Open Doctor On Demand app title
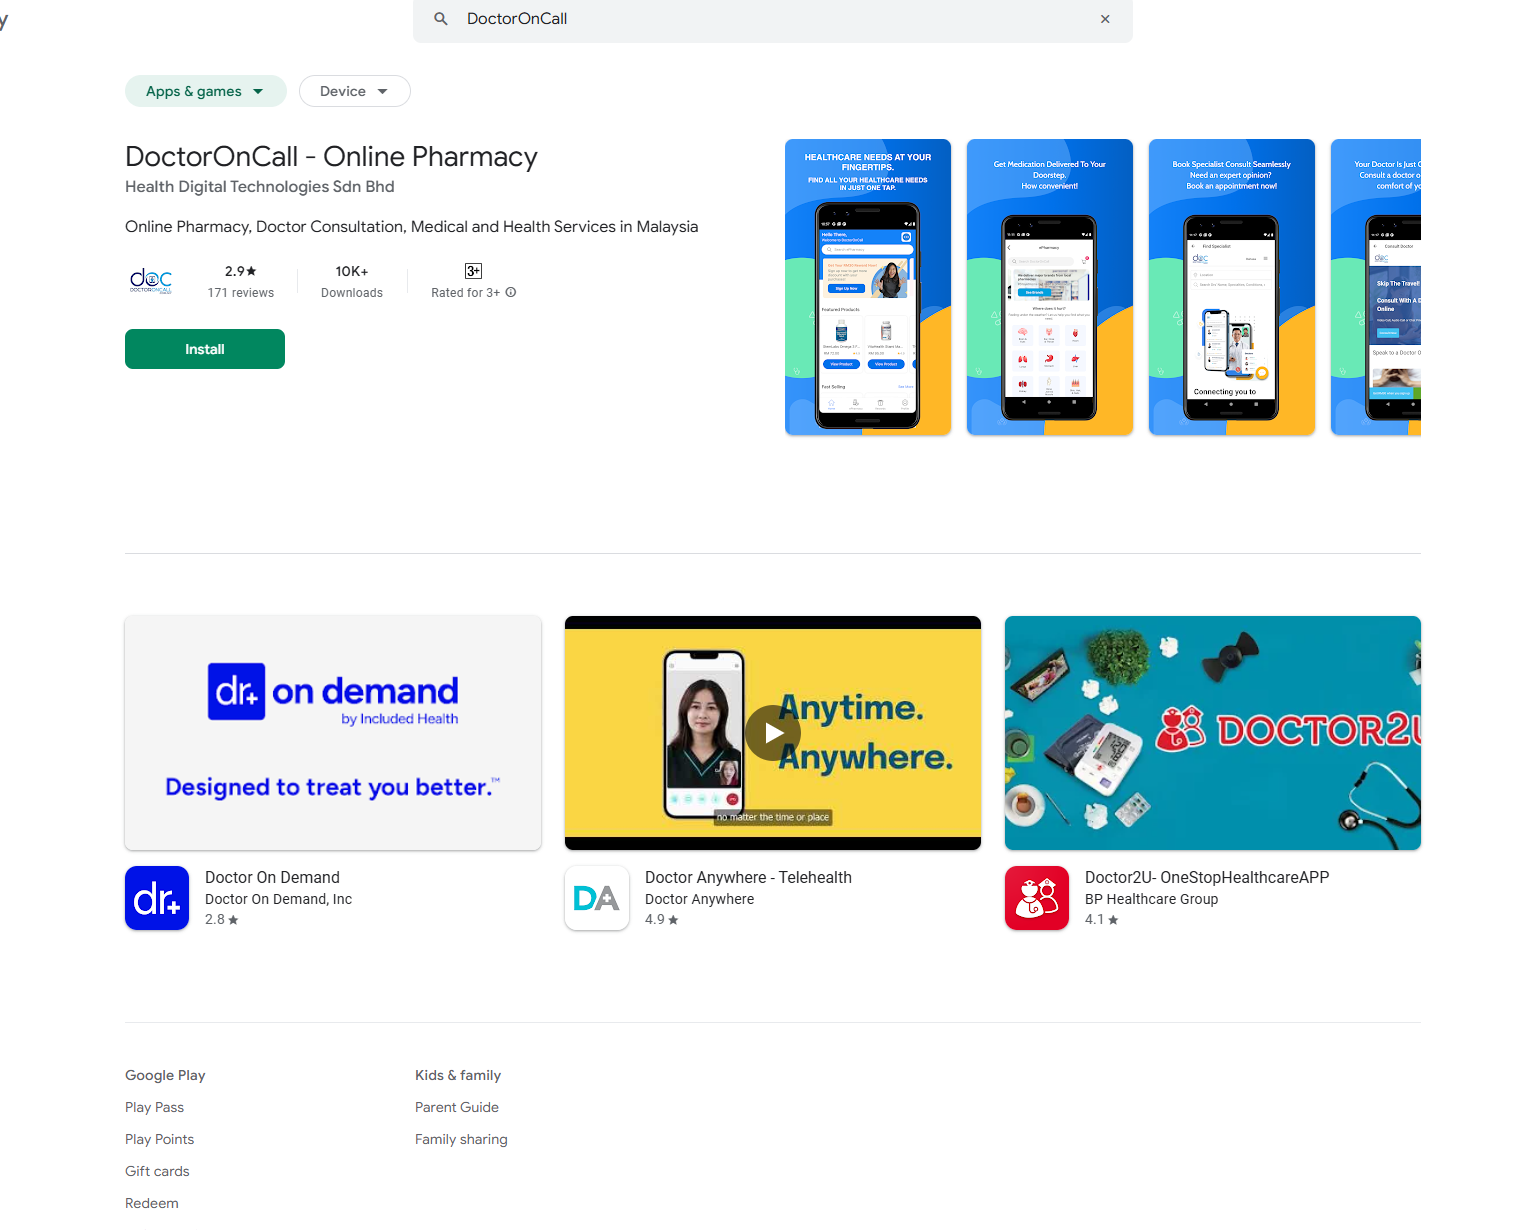Screen dimensions: 1530x1230 pos(272,877)
